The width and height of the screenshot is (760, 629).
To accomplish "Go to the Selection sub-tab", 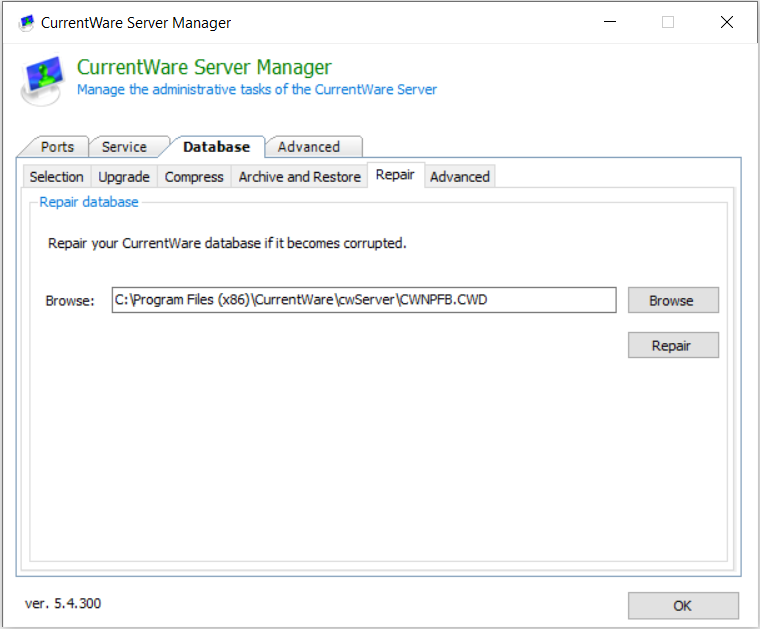I will click(57, 177).
